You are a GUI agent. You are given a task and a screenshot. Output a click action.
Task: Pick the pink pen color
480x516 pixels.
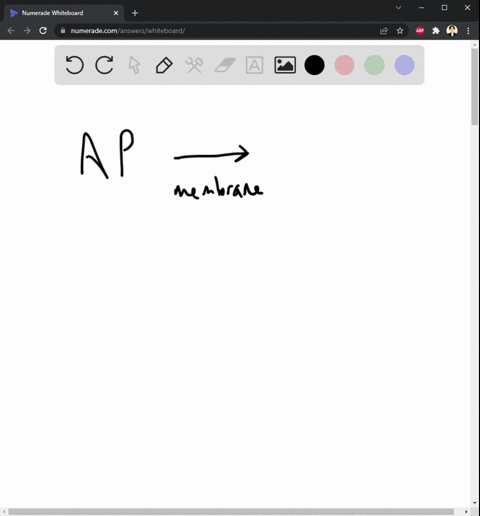344,65
